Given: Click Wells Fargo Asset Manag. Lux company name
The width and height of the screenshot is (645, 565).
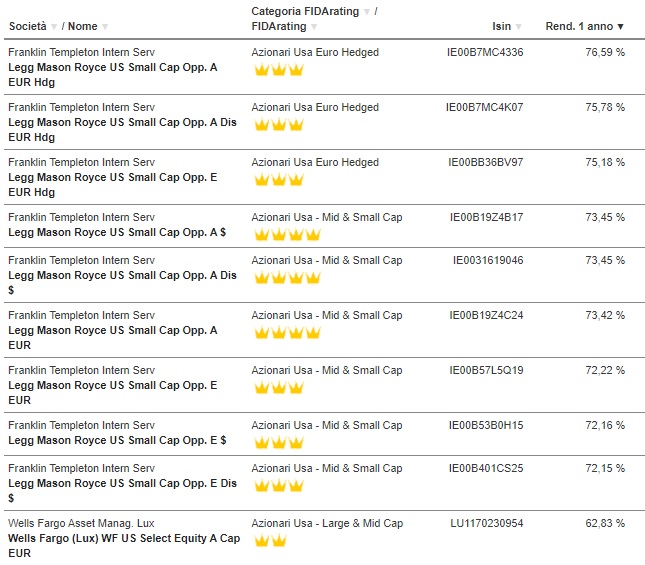Looking at the screenshot, I should 81,523.
